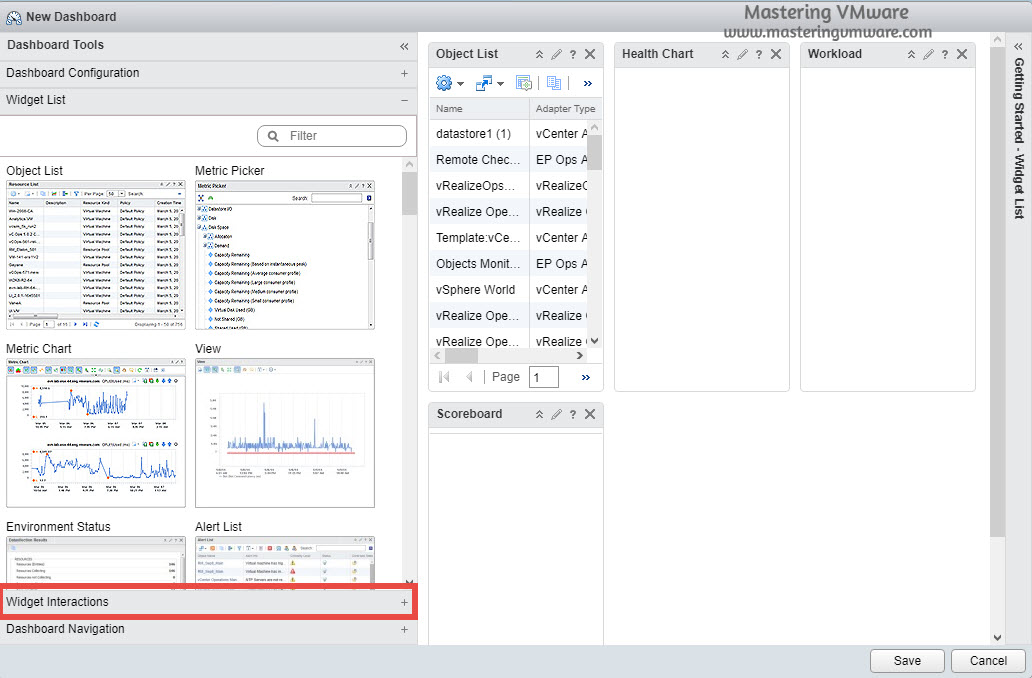The height and width of the screenshot is (678, 1032).
Task: Edit the Scoreboard widget
Action: [556, 415]
